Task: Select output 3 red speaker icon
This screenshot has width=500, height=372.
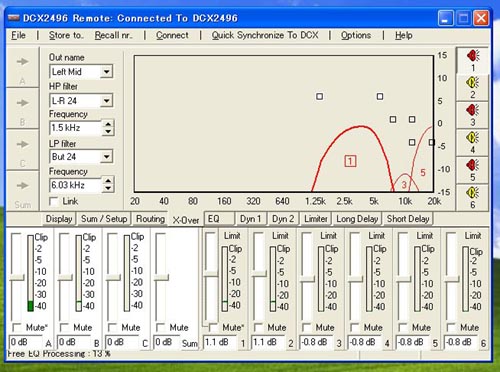Action: tap(473, 110)
